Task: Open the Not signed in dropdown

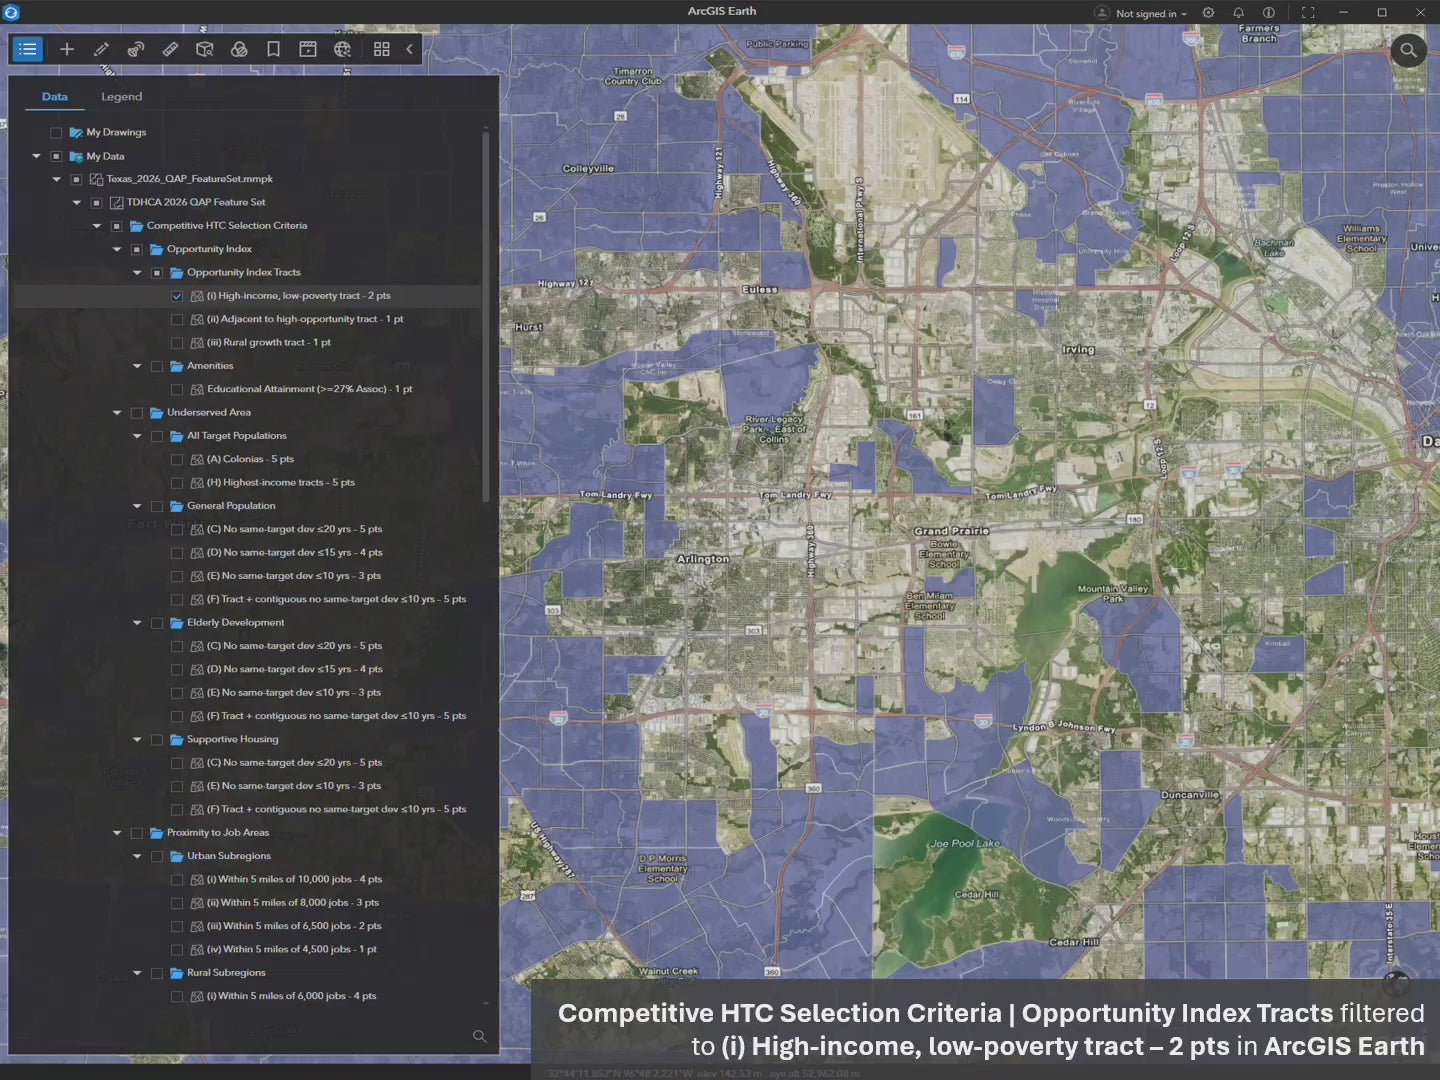Action: [x=1151, y=14]
